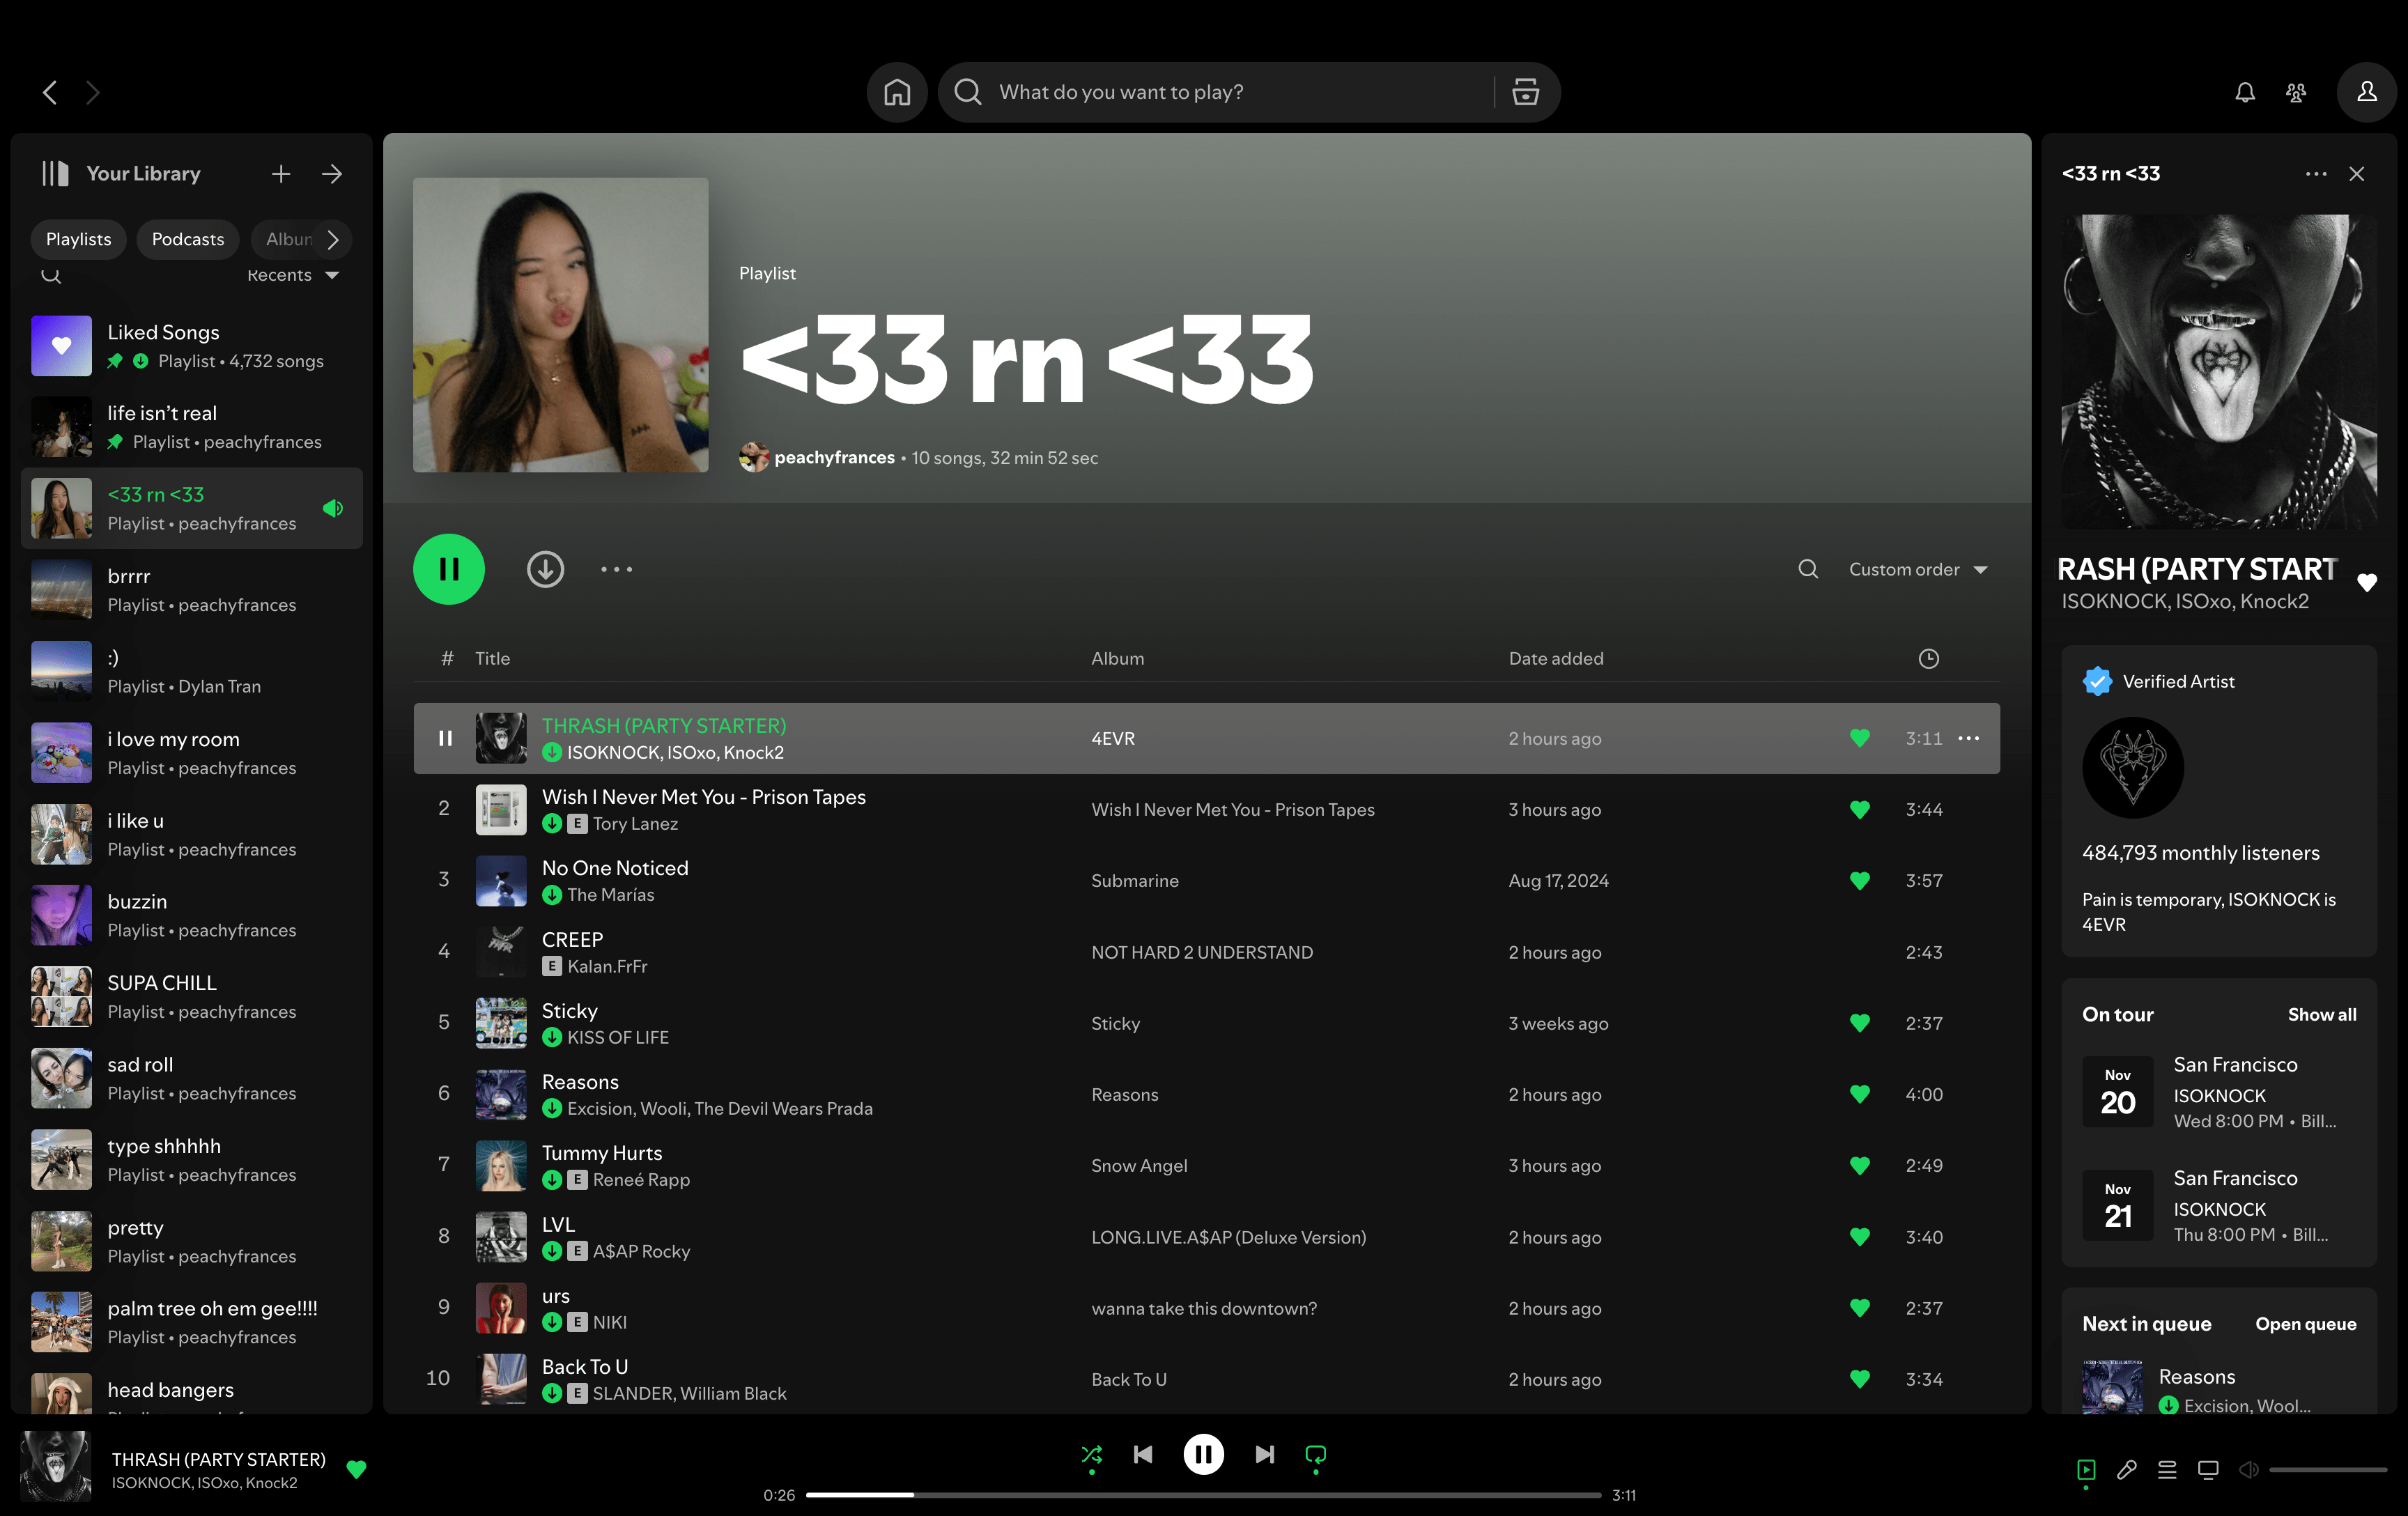The width and height of the screenshot is (2408, 1516).
Task: Mute using the volume speaker icon
Action: (2248, 1469)
